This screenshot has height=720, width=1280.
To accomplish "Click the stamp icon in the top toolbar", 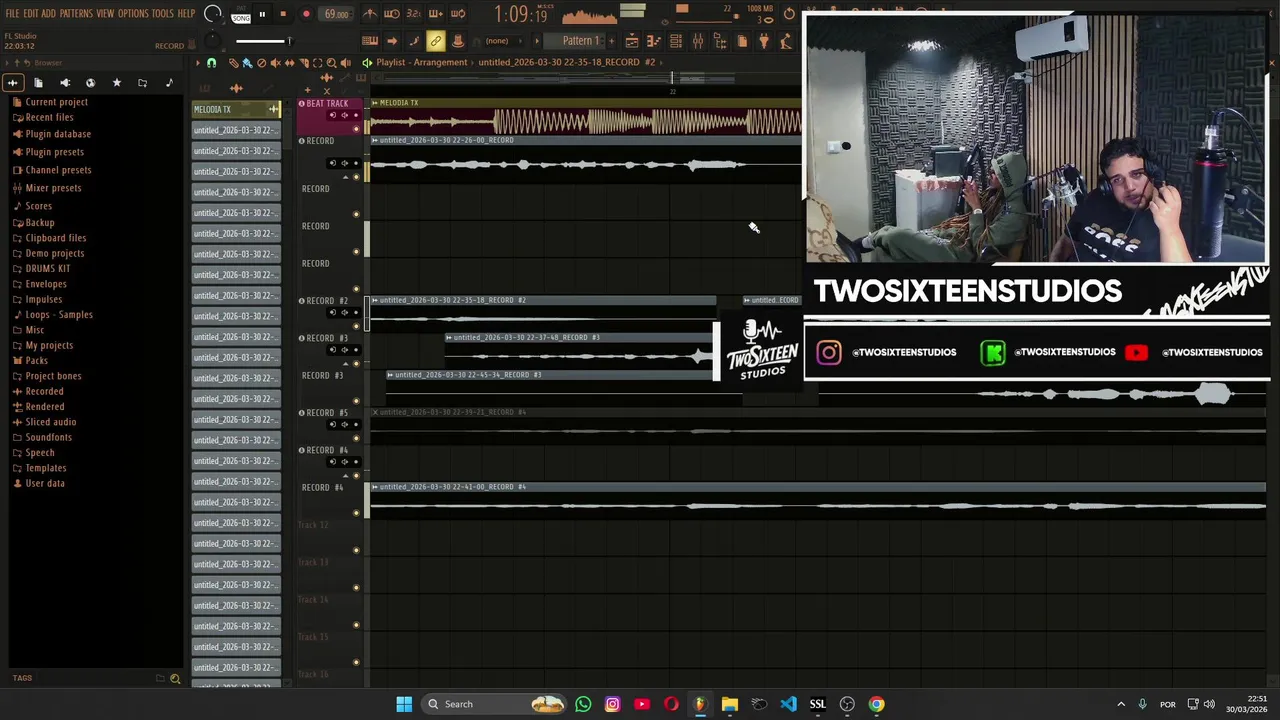I will tap(457, 41).
